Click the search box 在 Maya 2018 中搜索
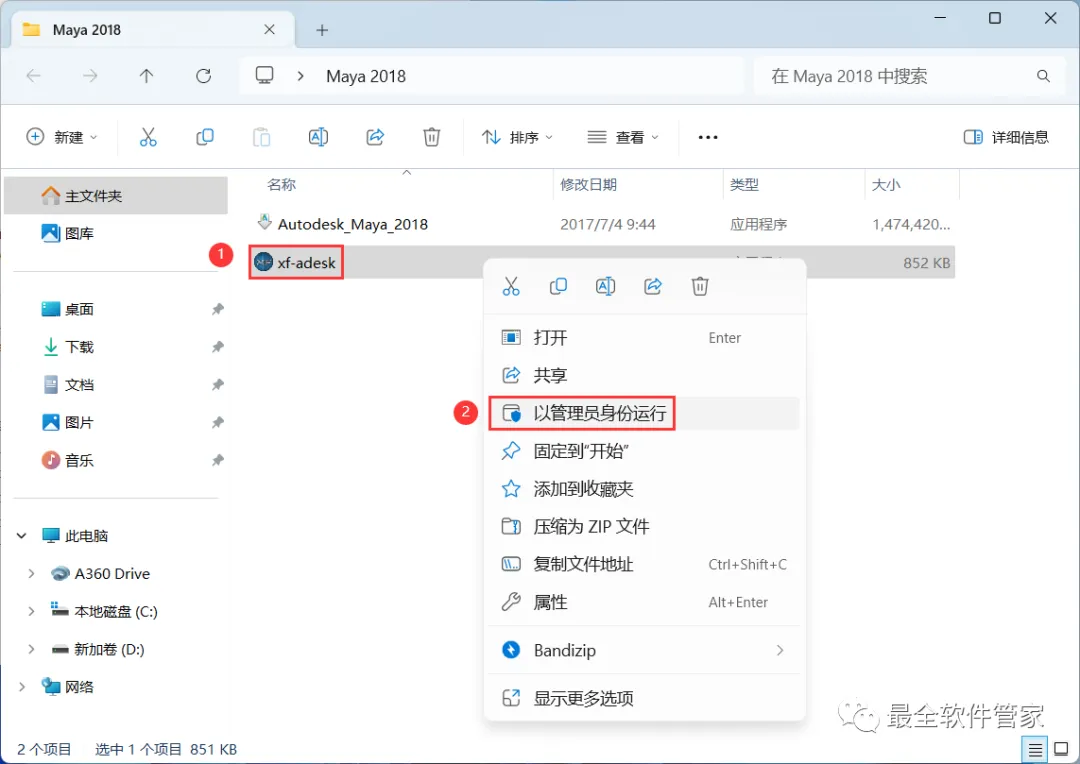 (911, 76)
